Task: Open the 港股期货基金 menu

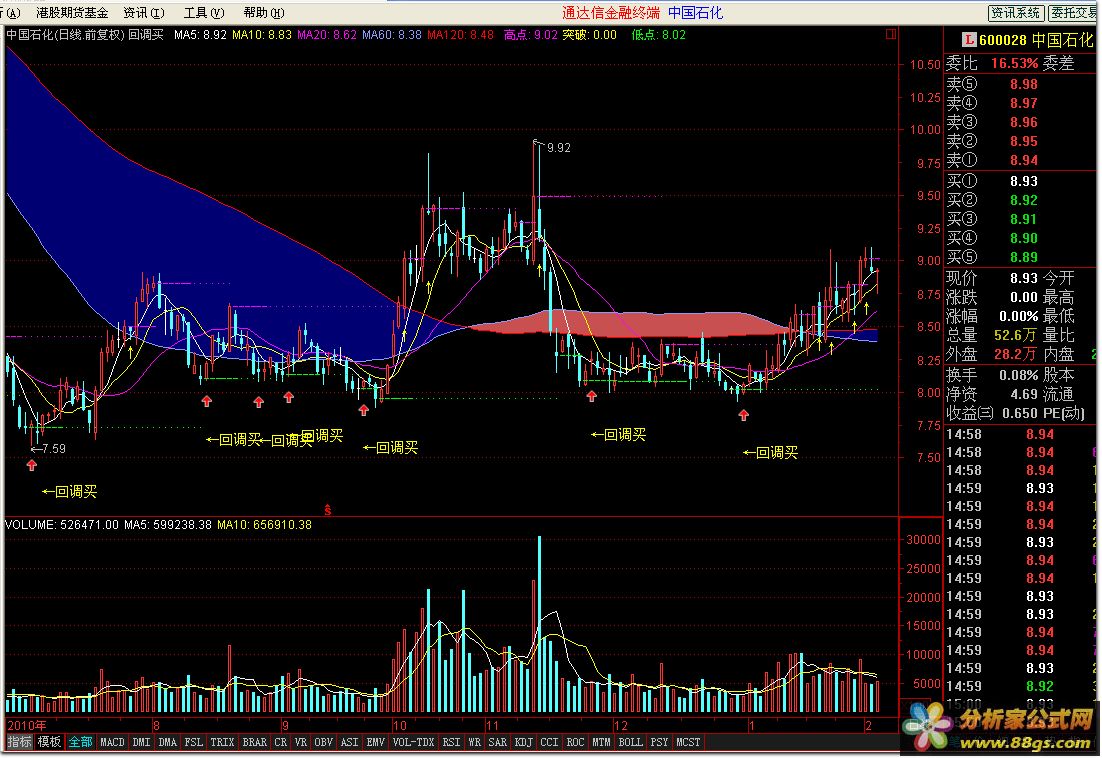Action: 72,13
